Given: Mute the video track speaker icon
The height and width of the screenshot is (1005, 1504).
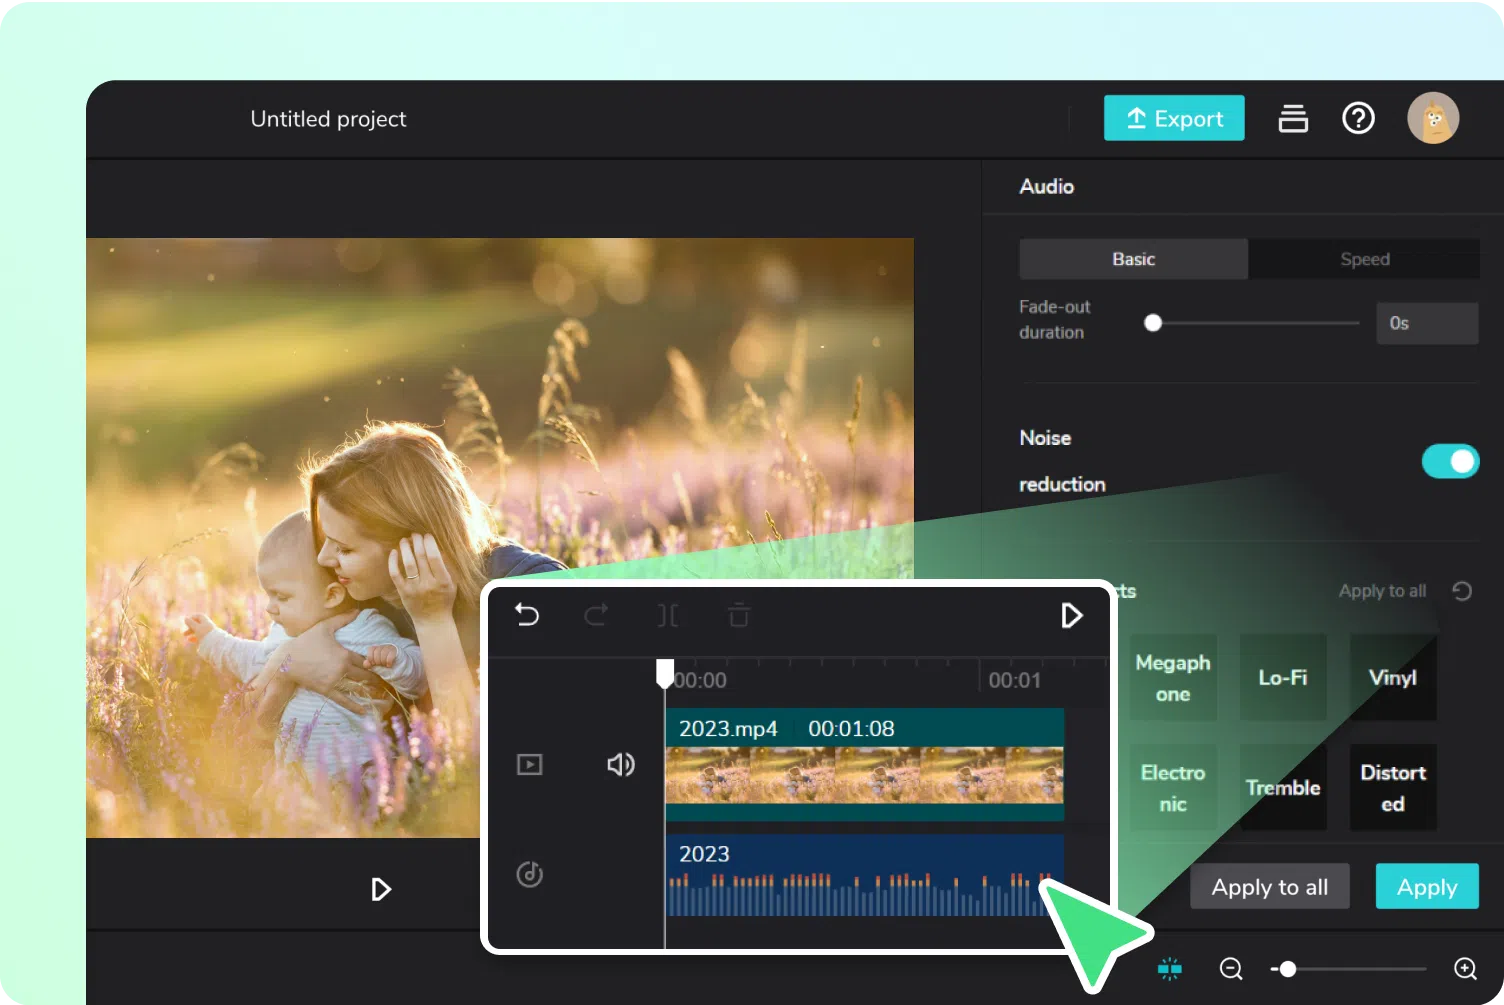Looking at the screenshot, I should (x=621, y=765).
